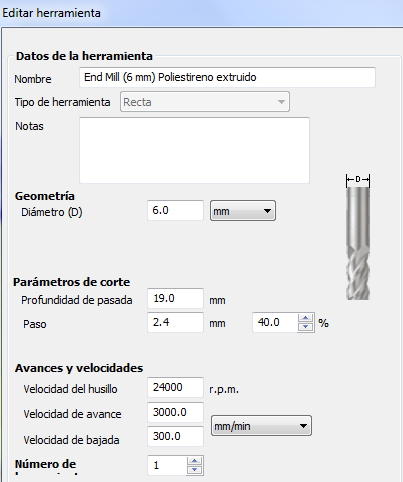
Task: Increase the Paso percentage with up arrow
Action: (x=306, y=318)
